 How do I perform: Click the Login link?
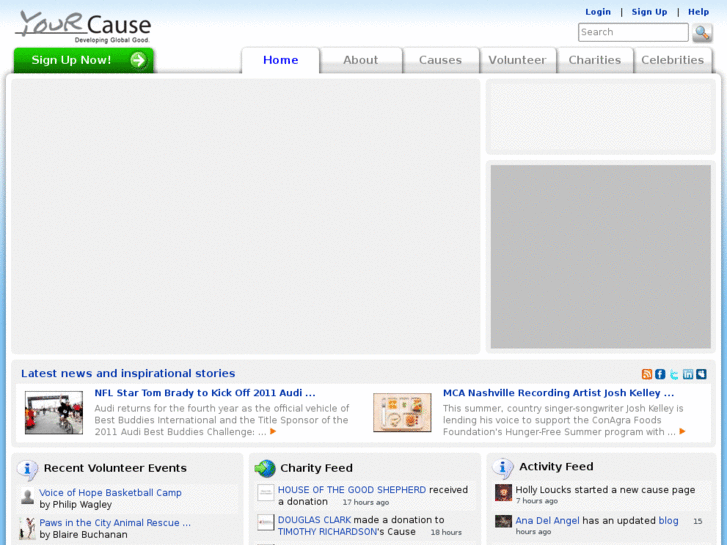pos(598,12)
